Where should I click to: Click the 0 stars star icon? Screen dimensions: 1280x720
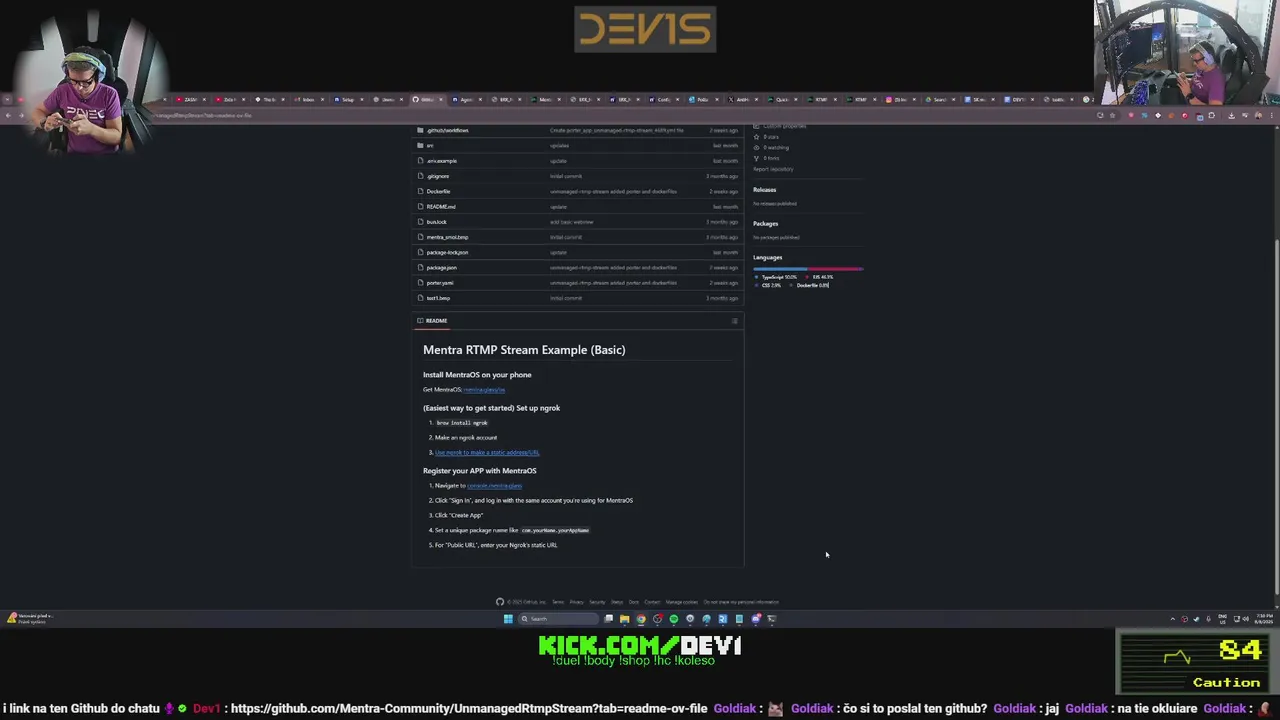coord(756,137)
